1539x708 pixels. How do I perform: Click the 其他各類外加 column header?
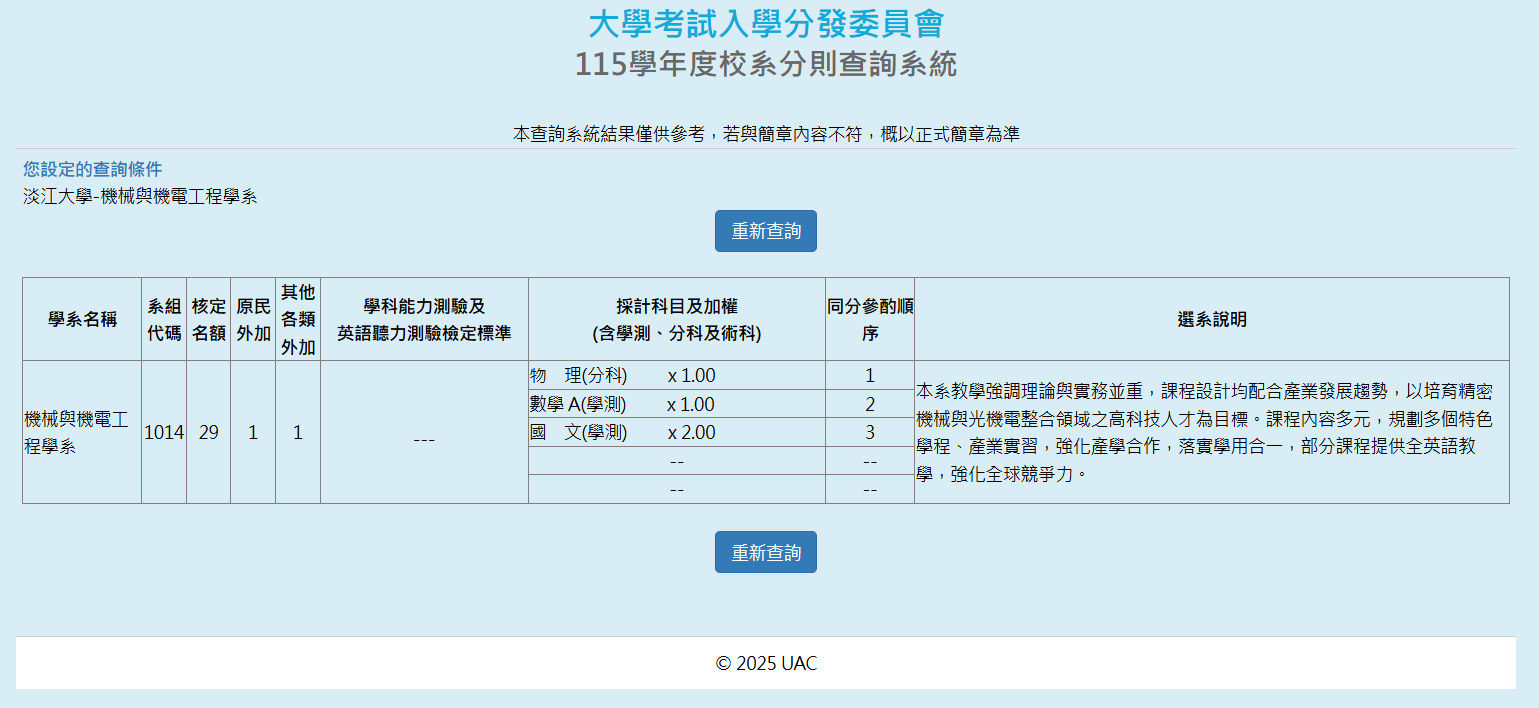298,320
